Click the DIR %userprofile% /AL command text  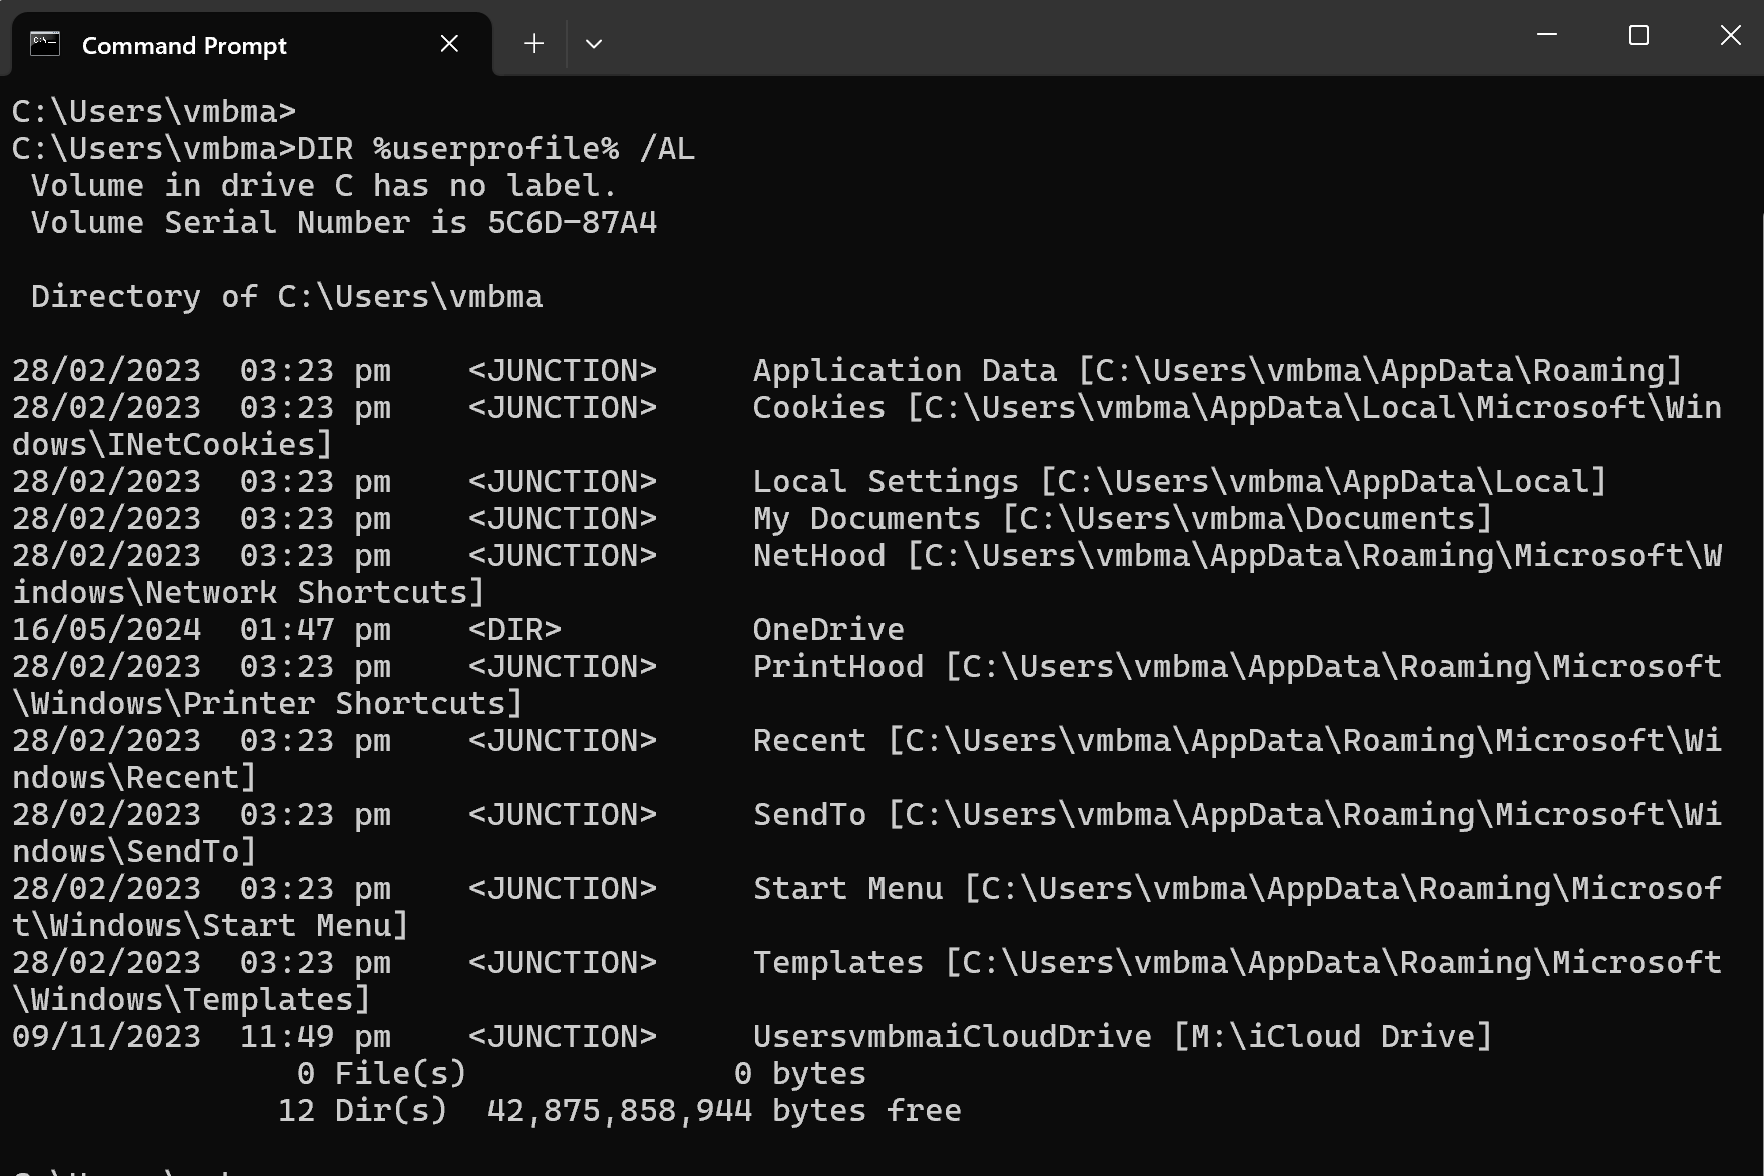(x=495, y=149)
